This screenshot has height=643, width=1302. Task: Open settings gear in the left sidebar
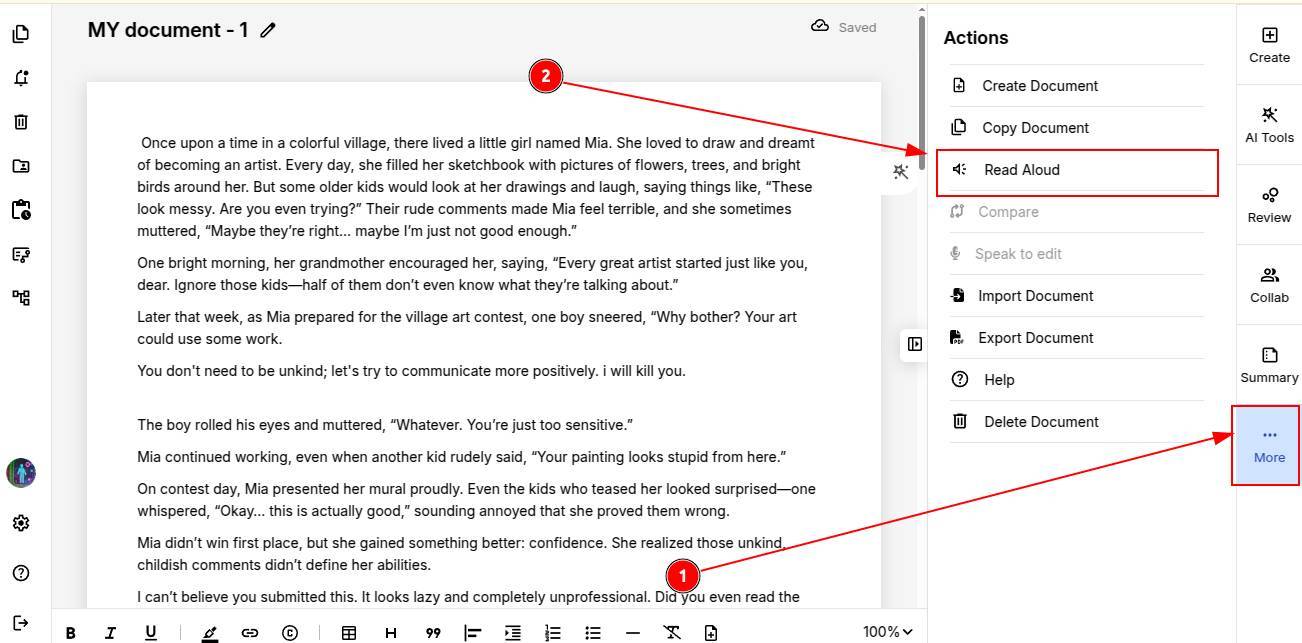pos(21,523)
